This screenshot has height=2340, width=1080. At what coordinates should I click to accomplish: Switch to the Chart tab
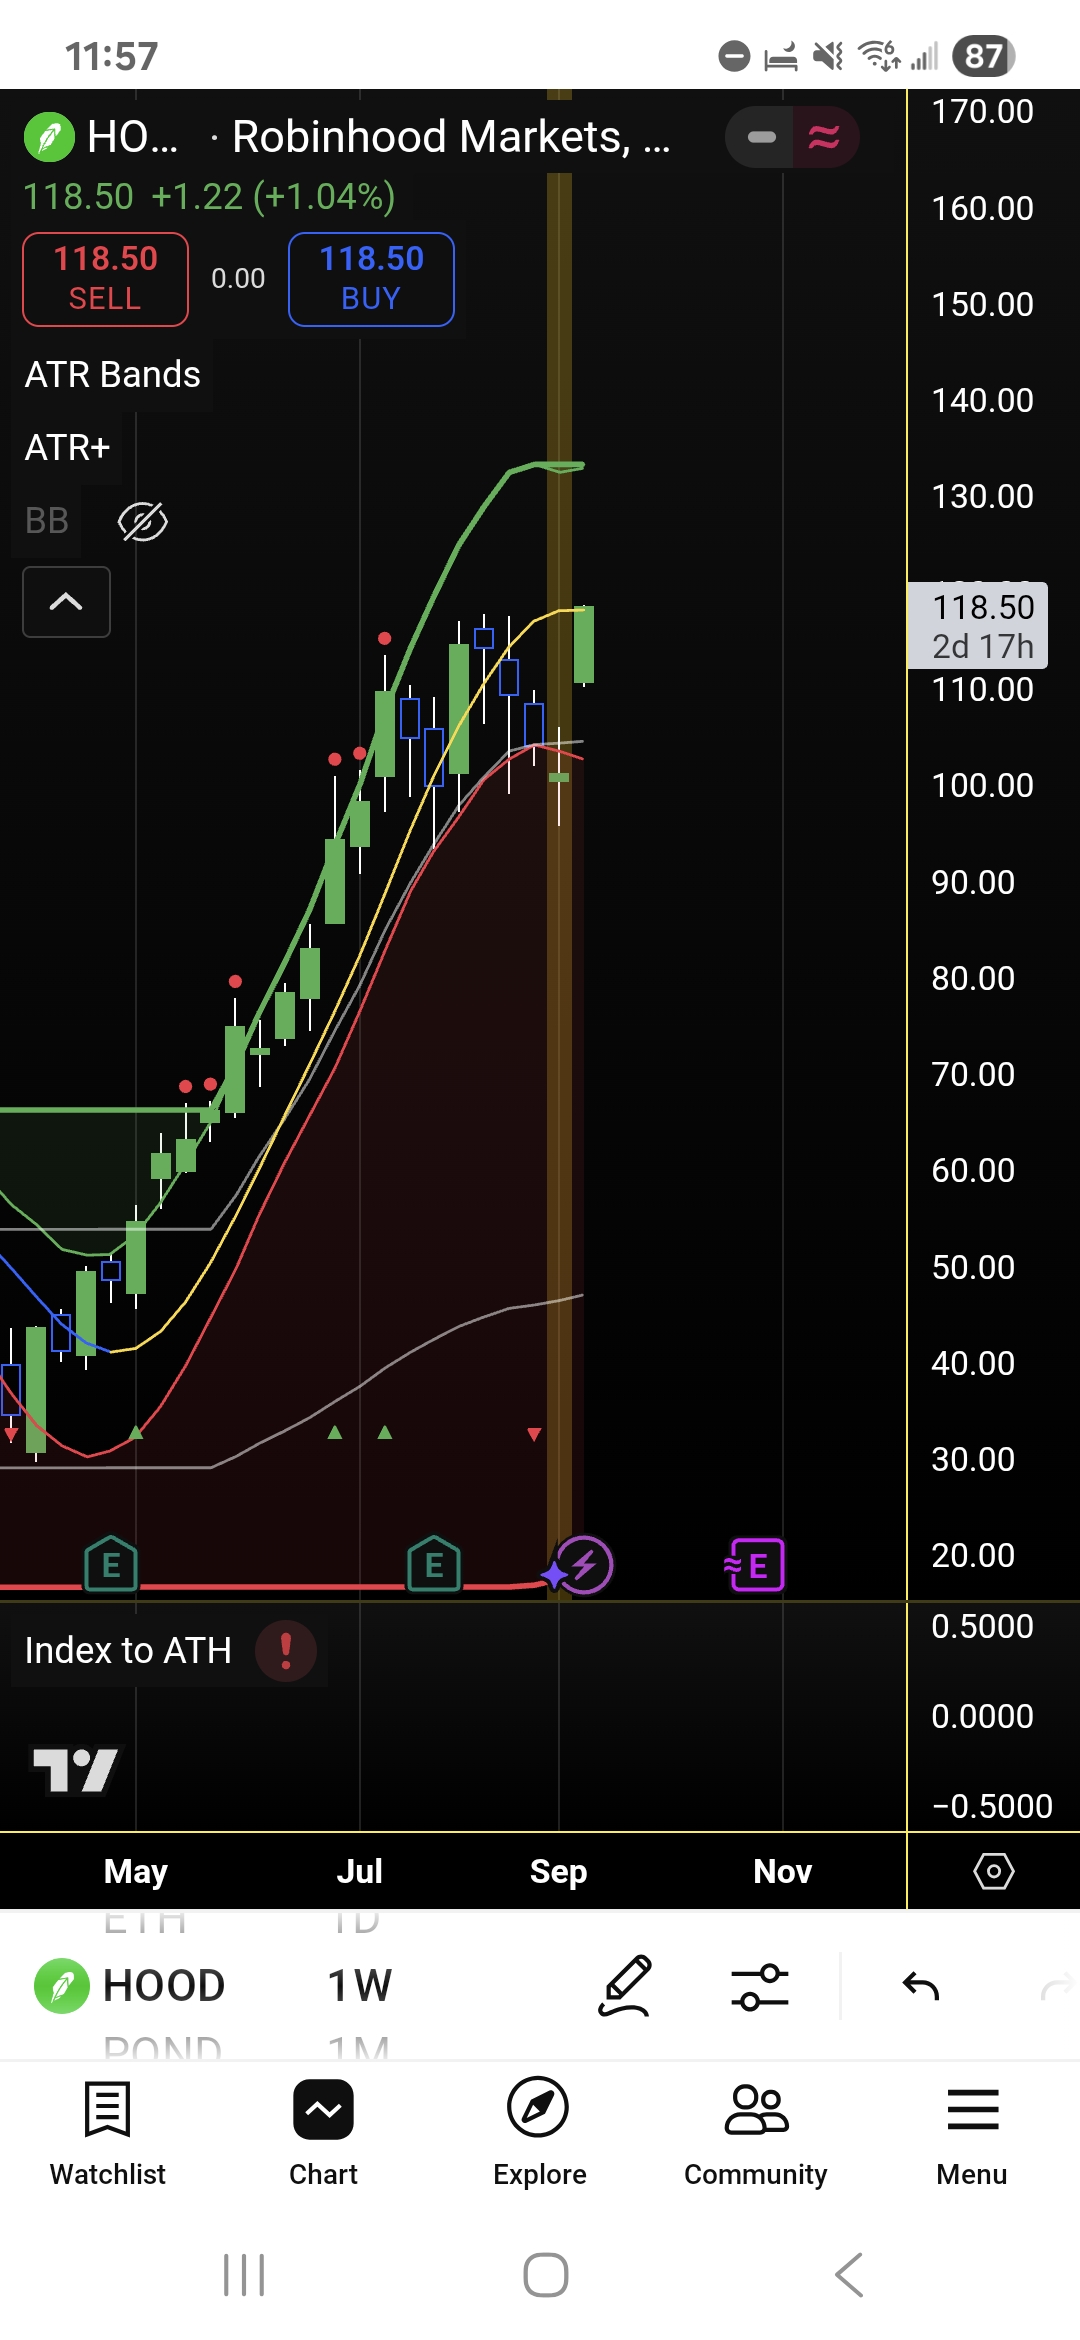[323, 2134]
